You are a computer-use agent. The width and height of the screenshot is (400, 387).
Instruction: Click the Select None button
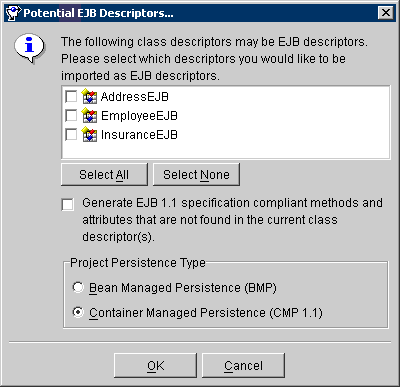coord(196,174)
